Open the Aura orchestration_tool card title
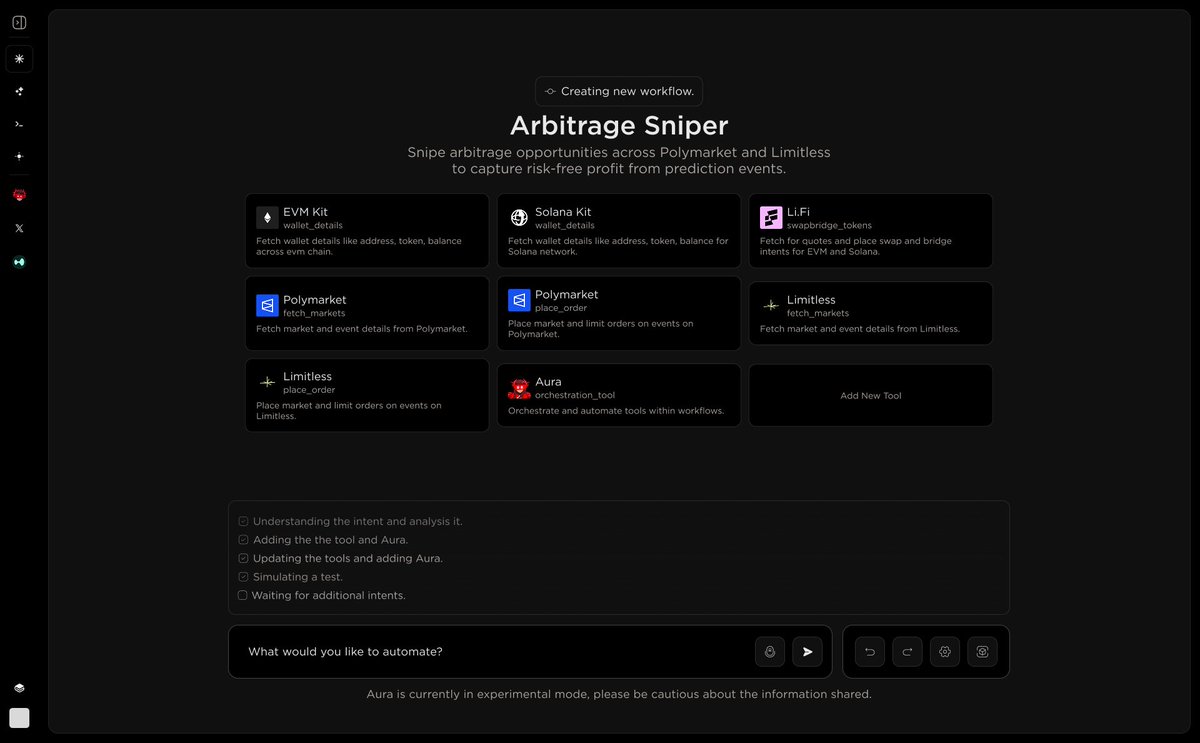The image size is (1200, 743). pos(548,382)
